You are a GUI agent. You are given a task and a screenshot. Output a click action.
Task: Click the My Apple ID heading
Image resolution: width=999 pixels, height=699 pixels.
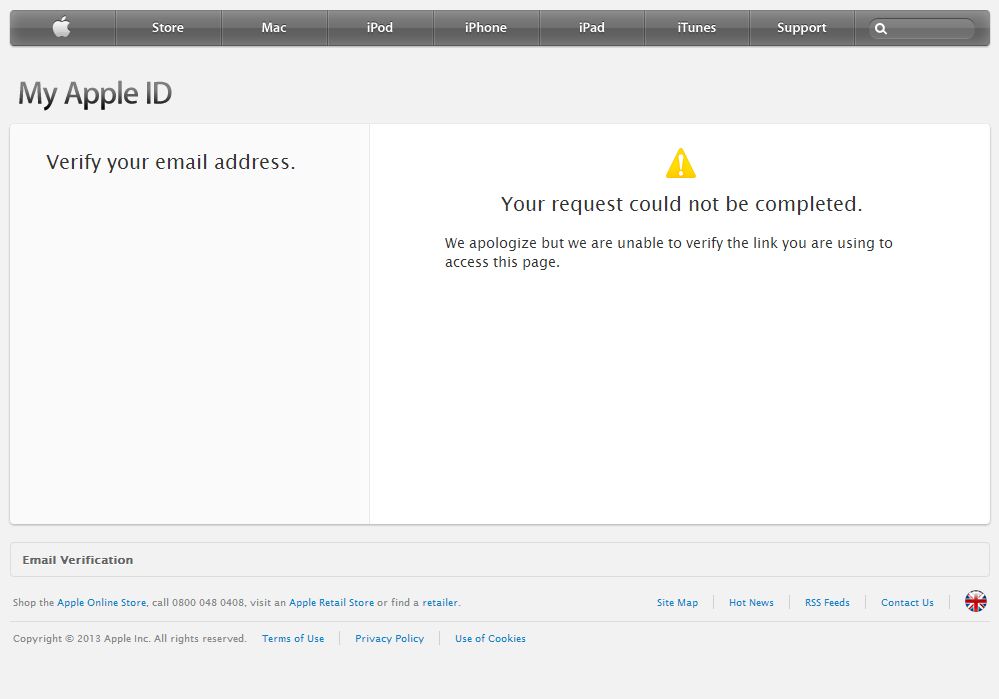click(95, 94)
